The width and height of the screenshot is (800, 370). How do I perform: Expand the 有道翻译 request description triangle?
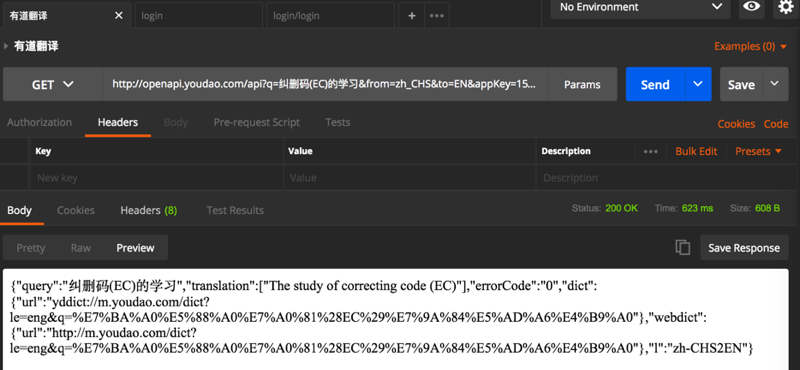(x=6, y=46)
